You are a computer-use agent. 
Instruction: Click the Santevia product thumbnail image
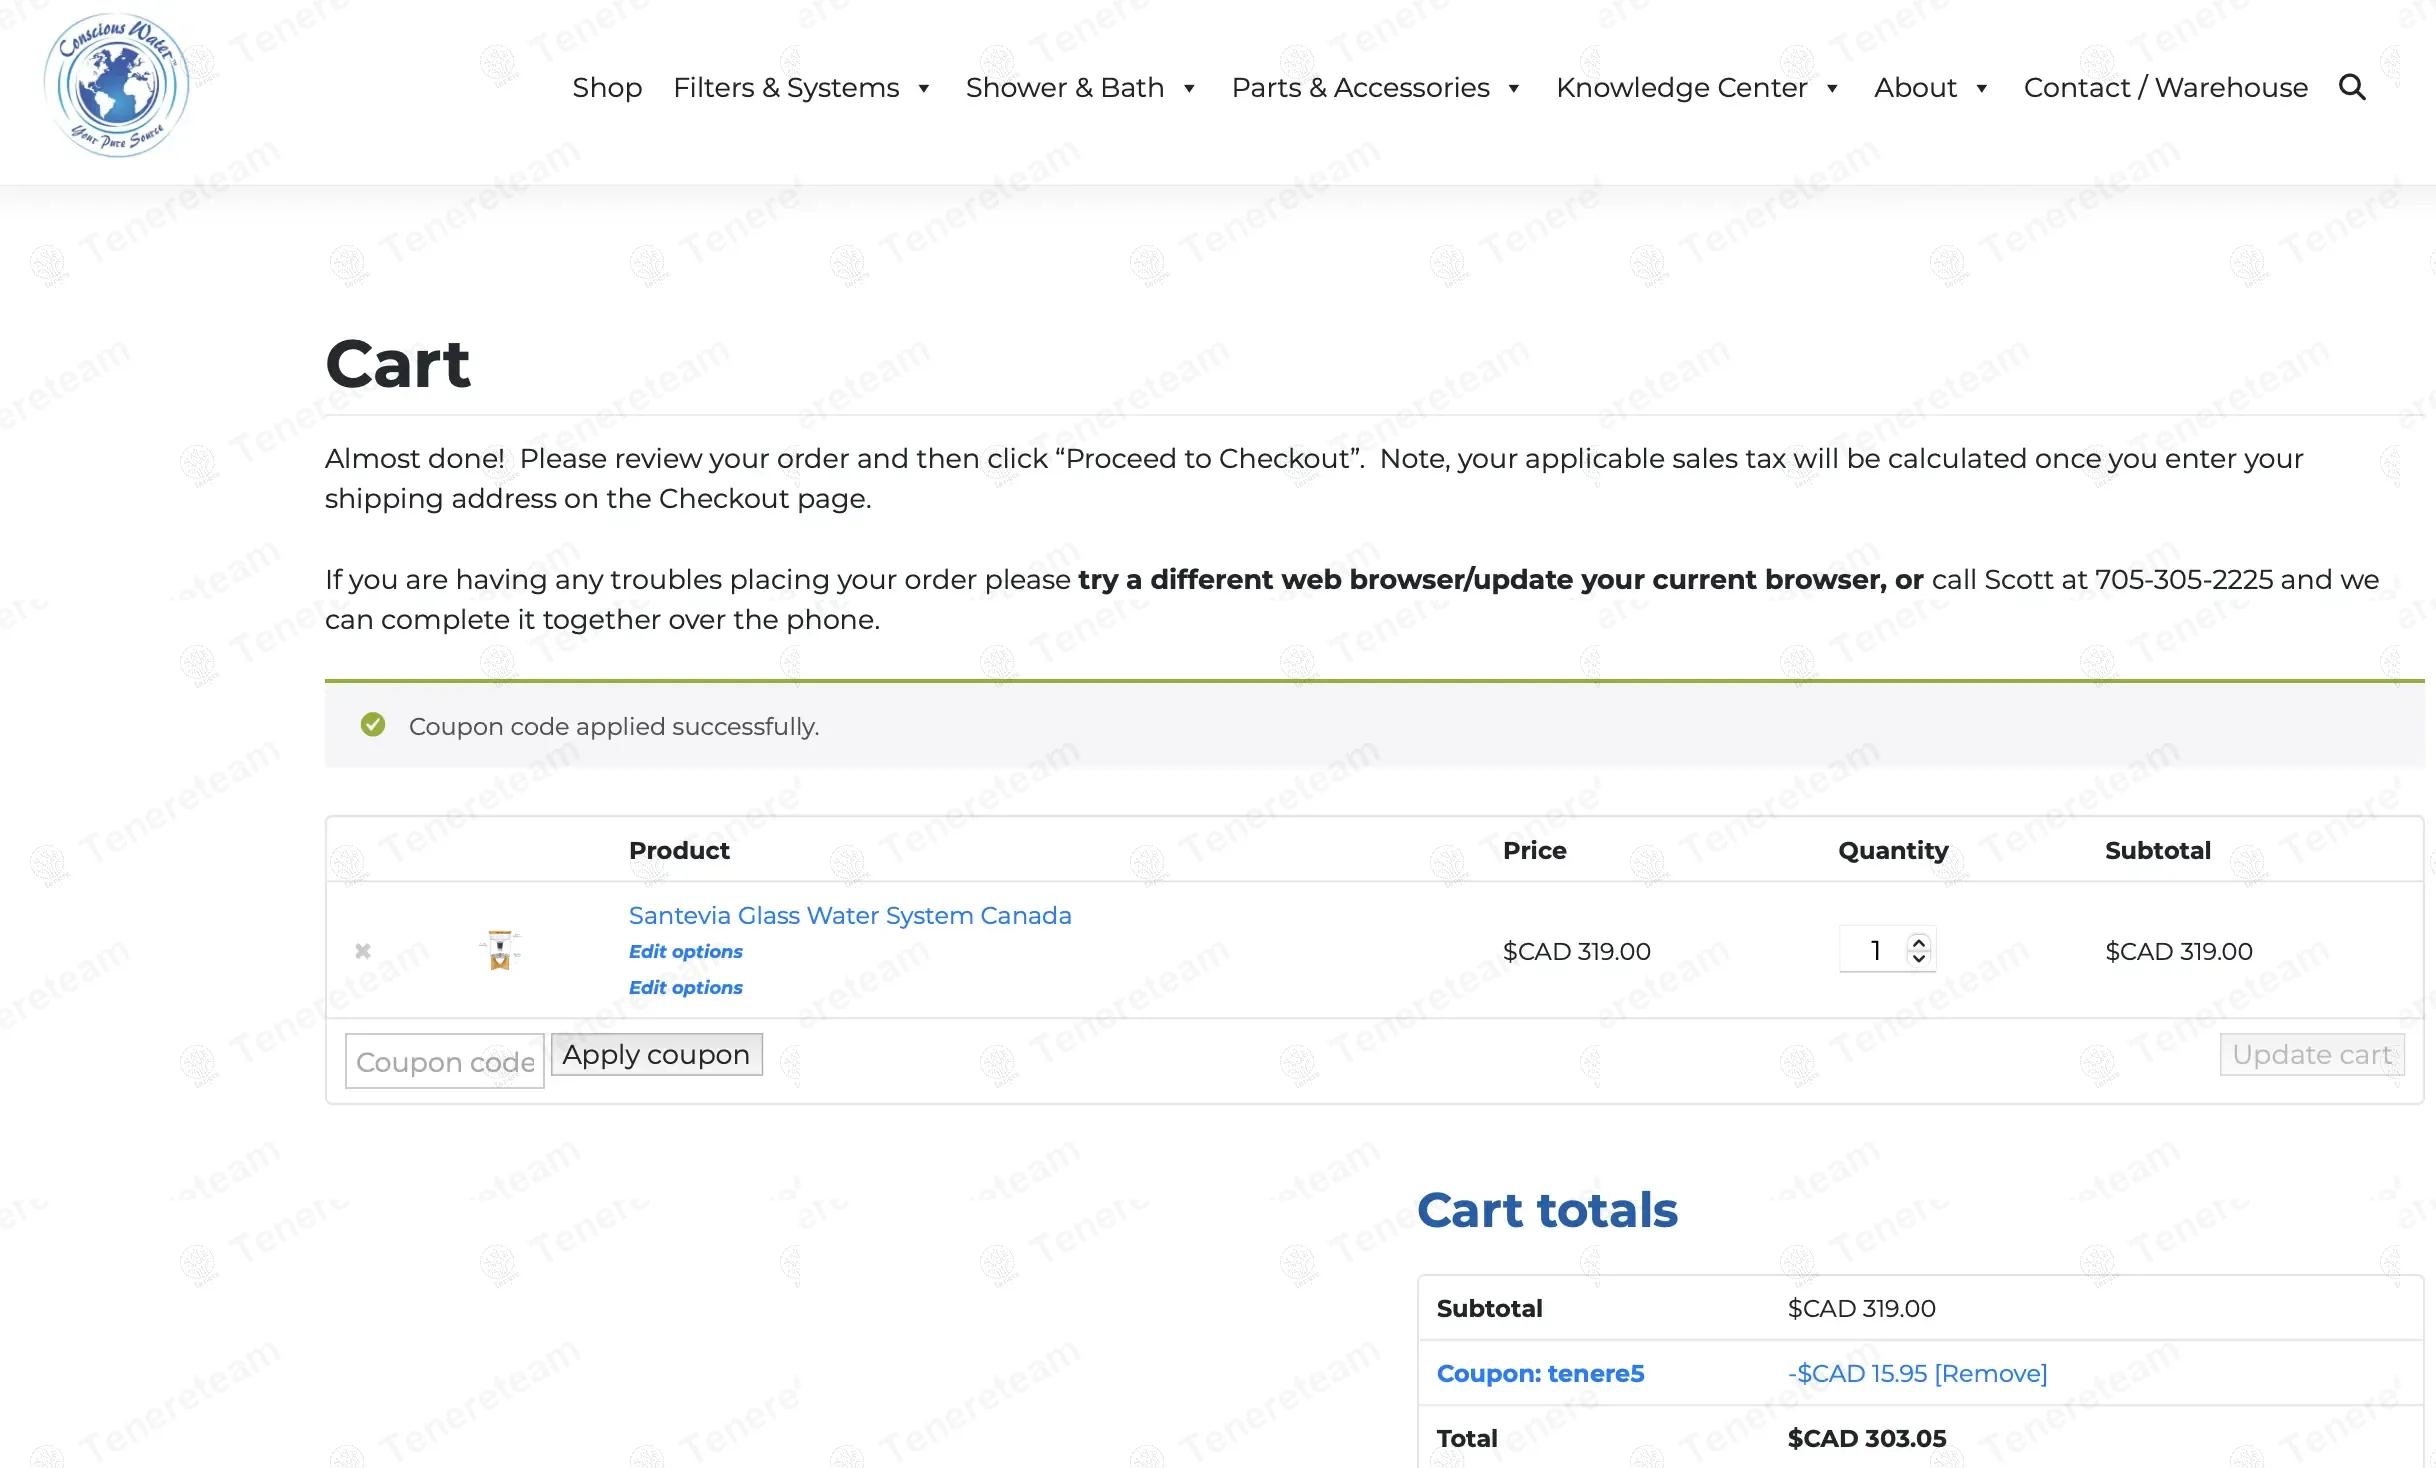tap(500, 950)
